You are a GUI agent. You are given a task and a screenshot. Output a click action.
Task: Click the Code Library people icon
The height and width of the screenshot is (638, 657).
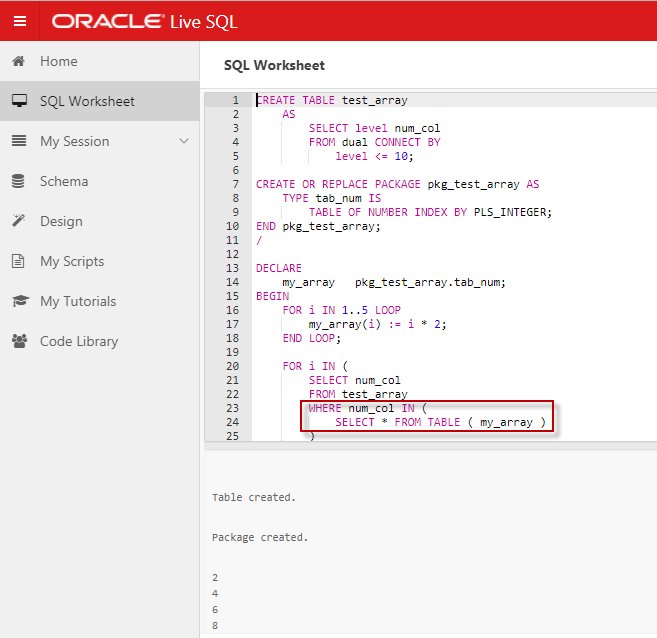pyautogui.click(x=19, y=341)
